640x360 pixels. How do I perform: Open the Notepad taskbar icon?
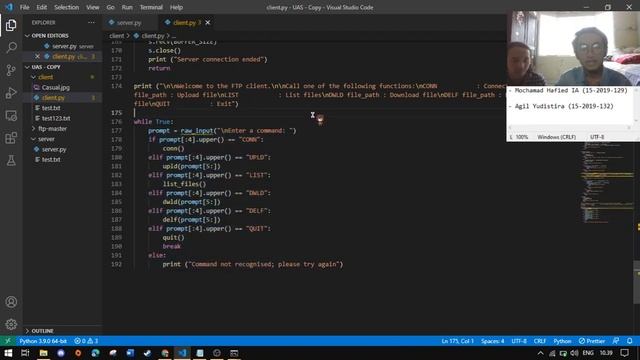pos(200,353)
